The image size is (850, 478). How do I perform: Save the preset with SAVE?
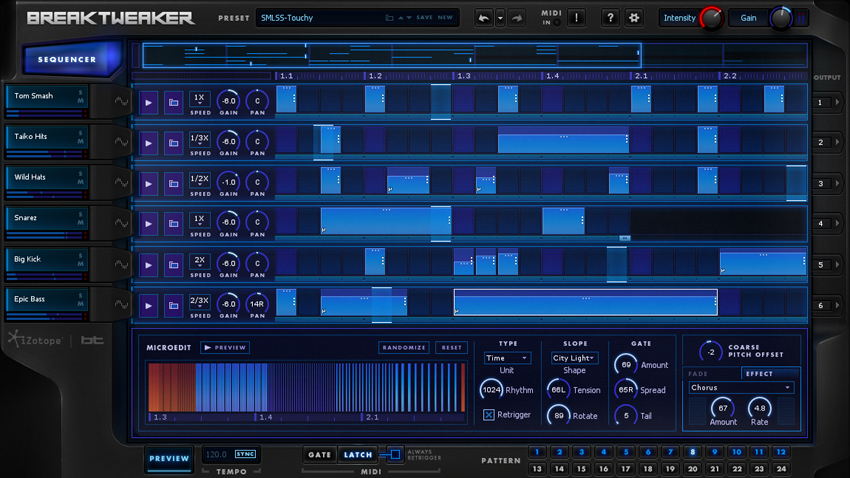click(424, 17)
